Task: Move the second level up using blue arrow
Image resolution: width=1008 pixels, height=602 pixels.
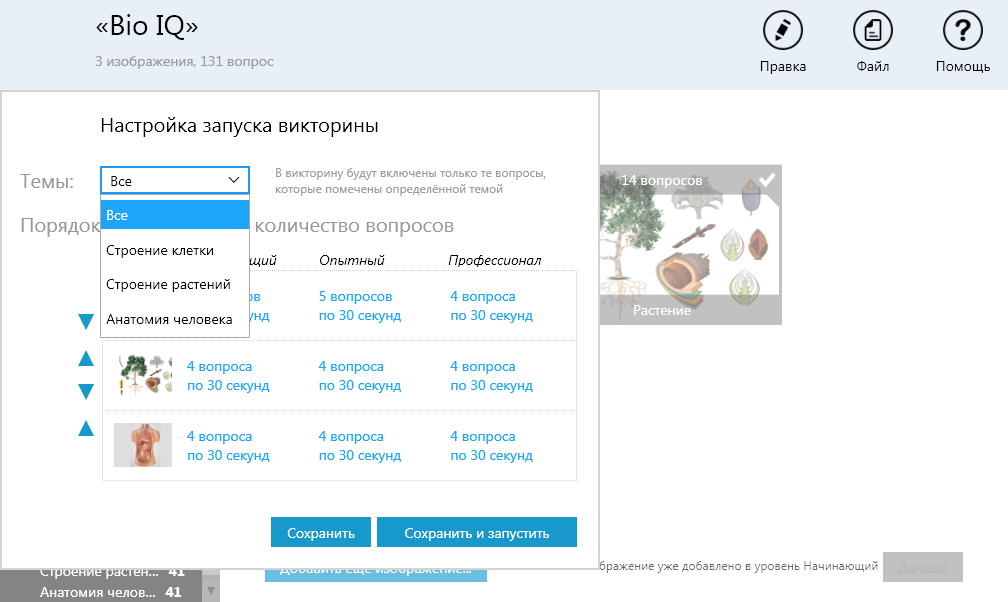Action: [86, 358]
